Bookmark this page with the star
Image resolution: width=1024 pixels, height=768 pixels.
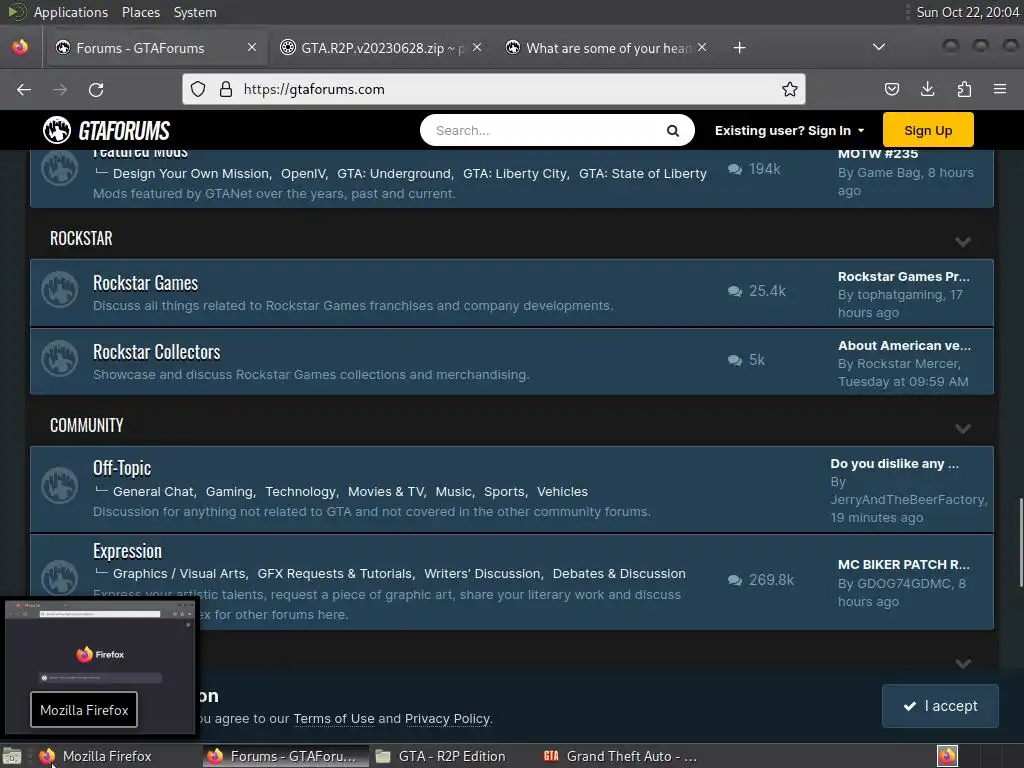(x=790, y=89)
